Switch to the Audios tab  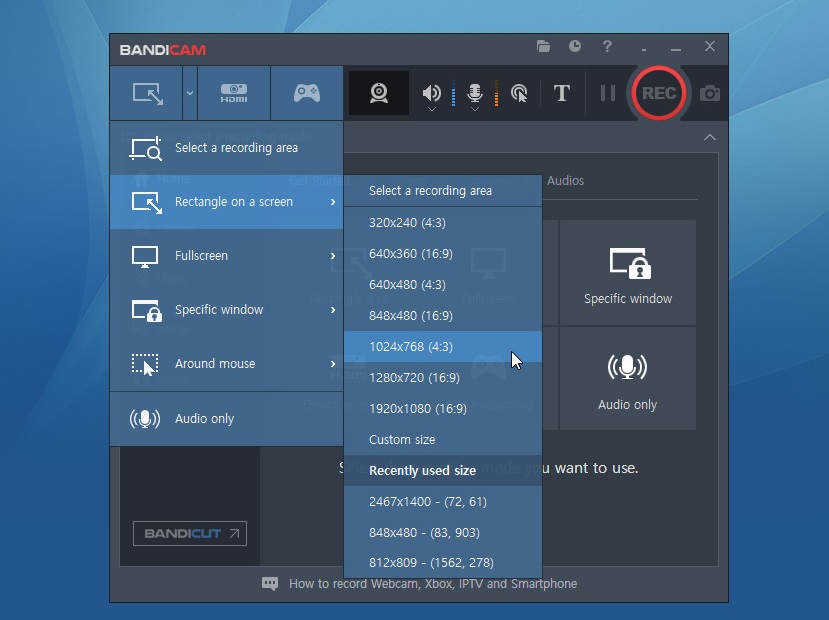click(565, 181)
